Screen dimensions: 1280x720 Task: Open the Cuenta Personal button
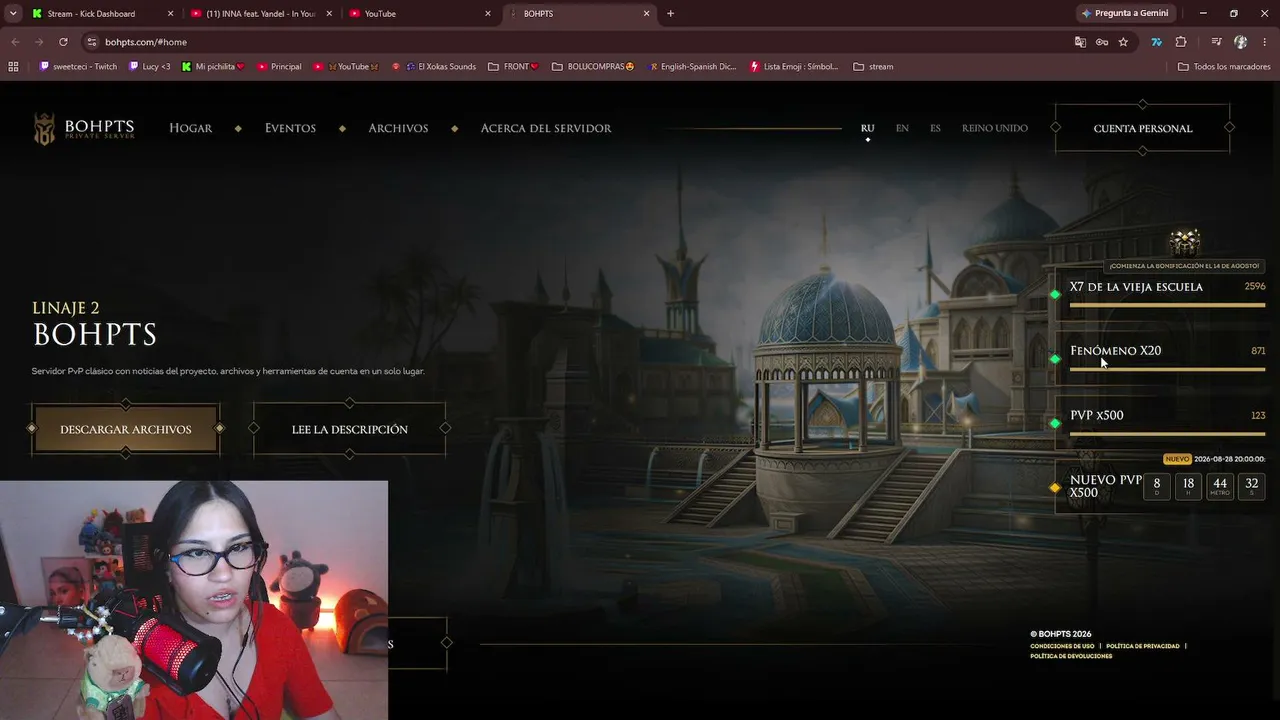click(x=1143, y=128)
